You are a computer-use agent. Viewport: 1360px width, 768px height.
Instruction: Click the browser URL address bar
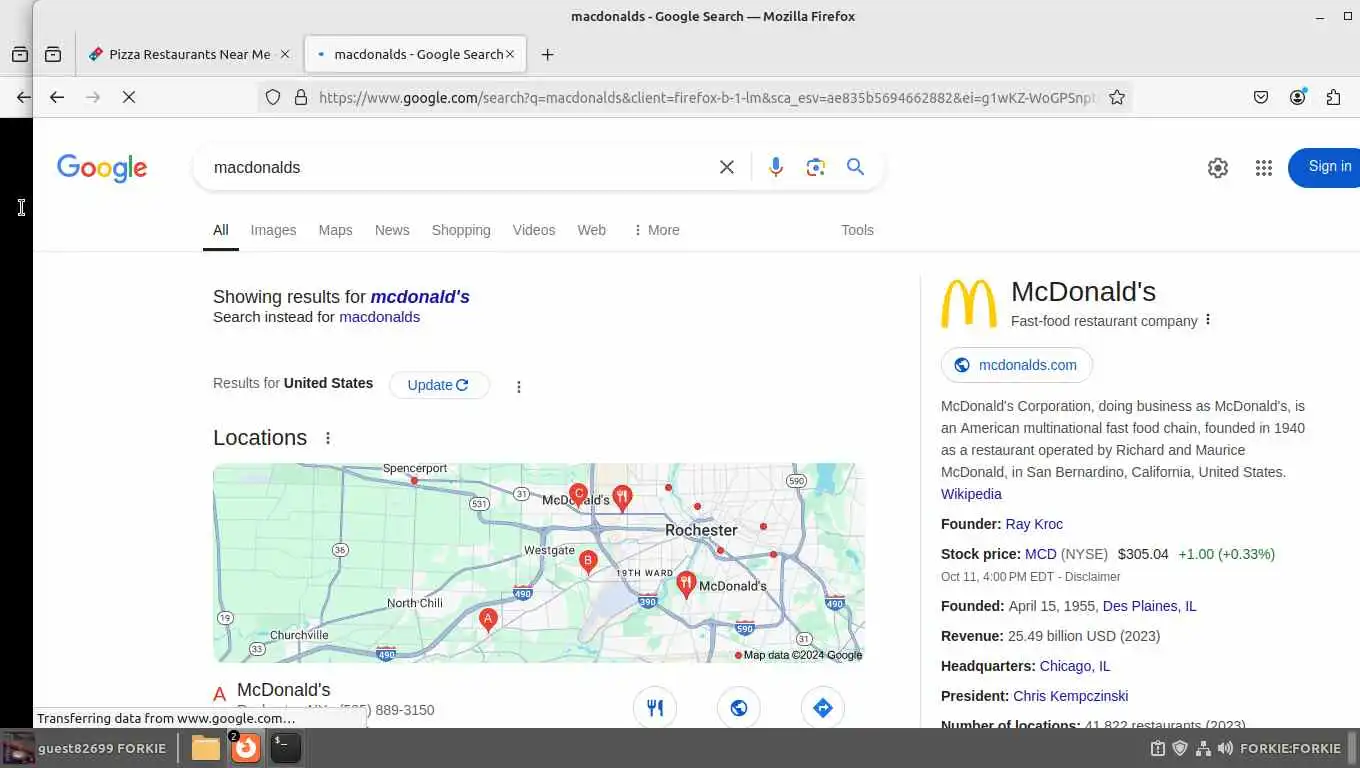(708, 97)
